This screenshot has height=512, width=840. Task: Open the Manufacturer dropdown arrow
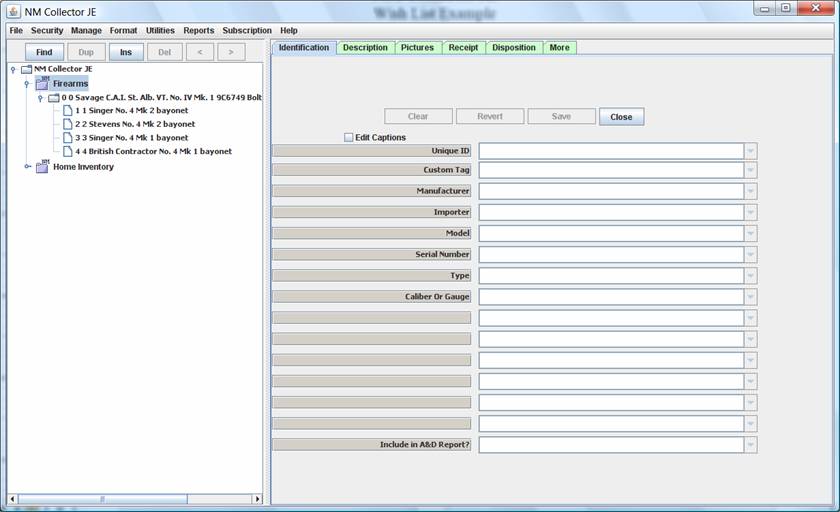click(751, 191)
